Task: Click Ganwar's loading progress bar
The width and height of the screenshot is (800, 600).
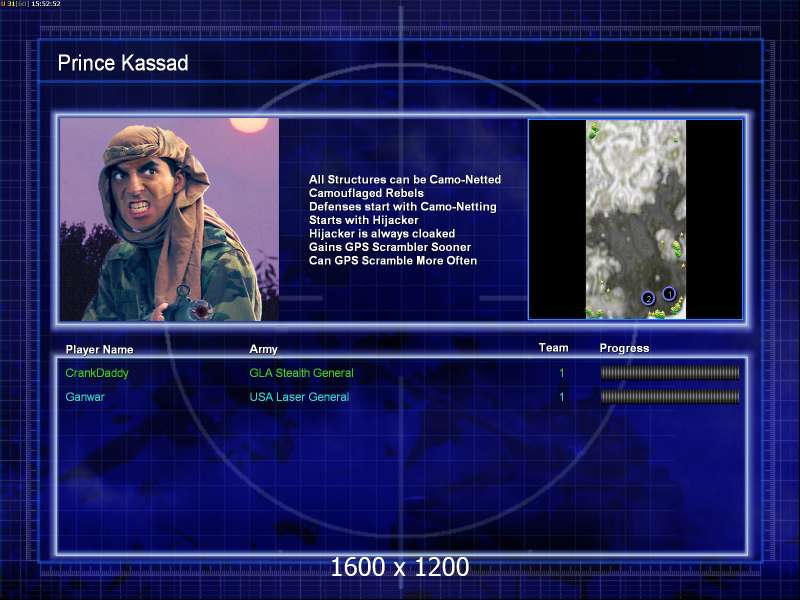Action: tap(669, 397)
